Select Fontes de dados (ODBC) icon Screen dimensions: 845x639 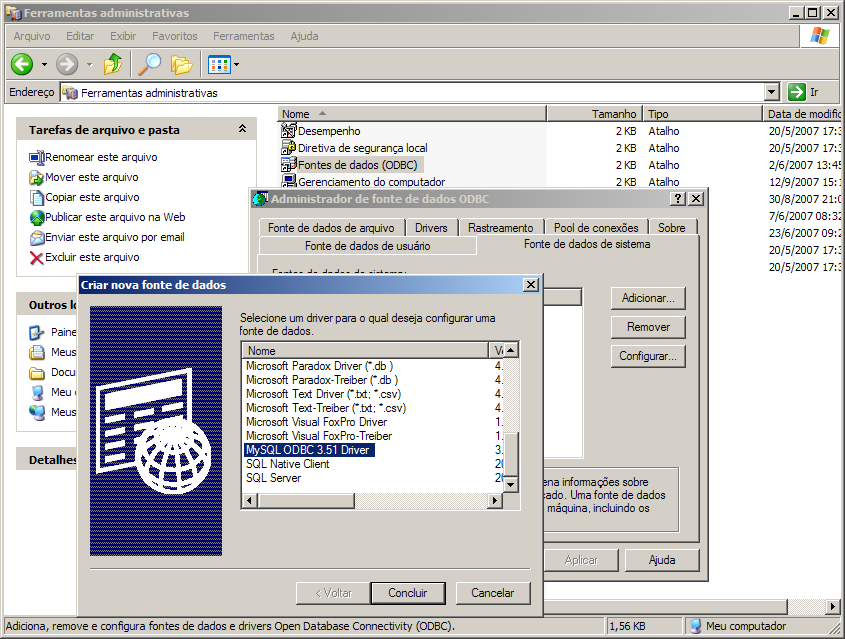[289, 164]
